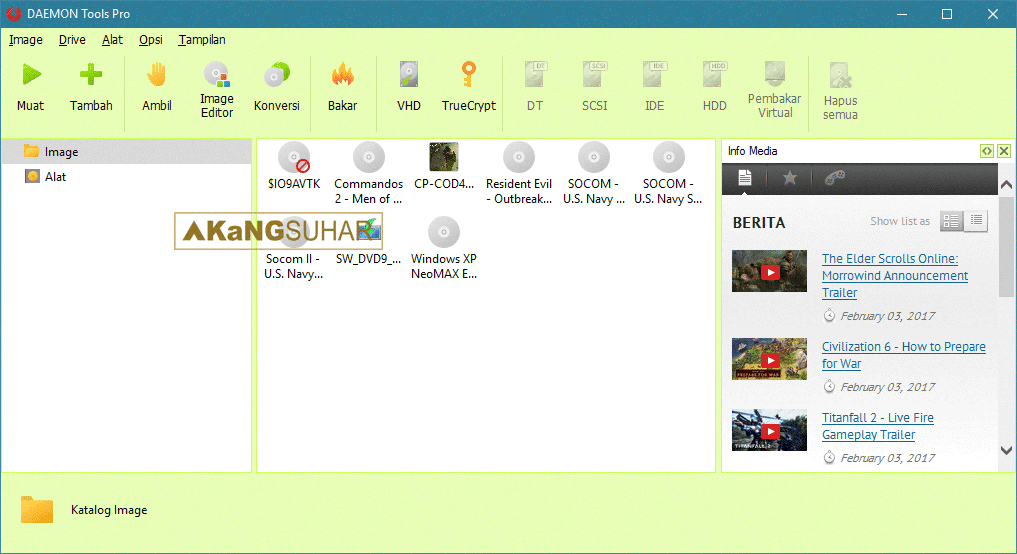The width and height of the screenshot is (1017, 554).
Task: Add an IDE virtual drive
Action: click(x=654, y=88)
